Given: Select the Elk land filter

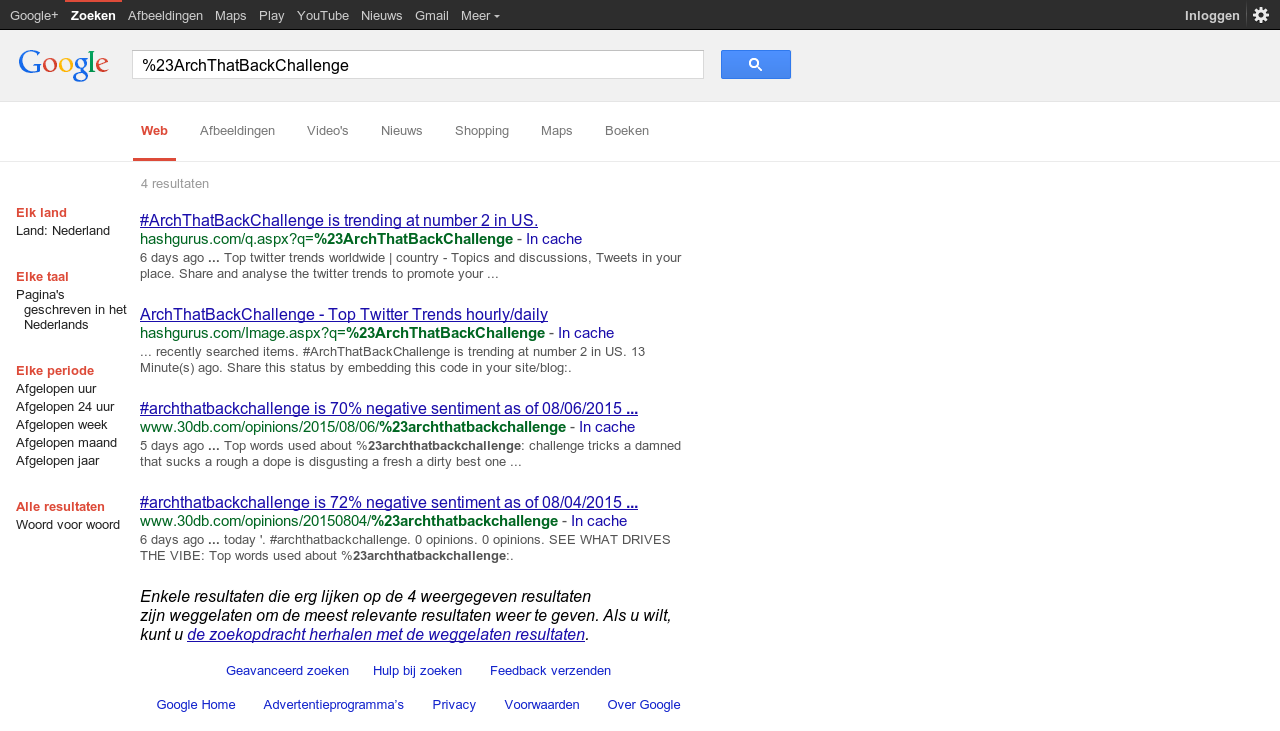Looking at the screenshot, I should pos(42,213).
